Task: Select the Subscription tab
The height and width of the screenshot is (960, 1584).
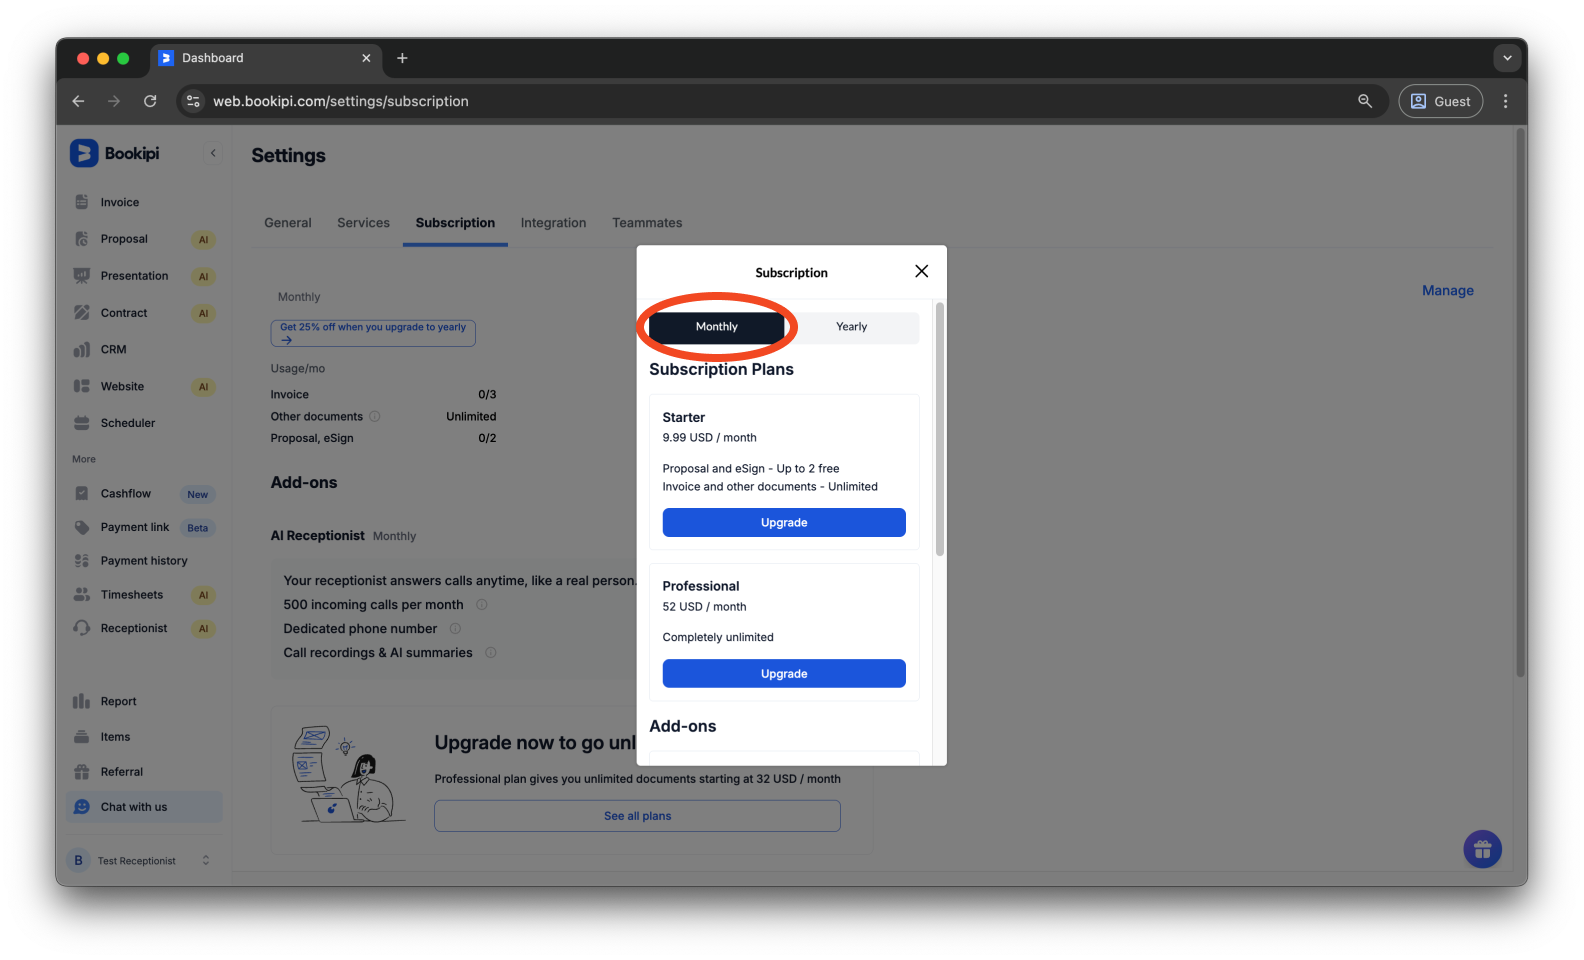Action: pos(455,223)
